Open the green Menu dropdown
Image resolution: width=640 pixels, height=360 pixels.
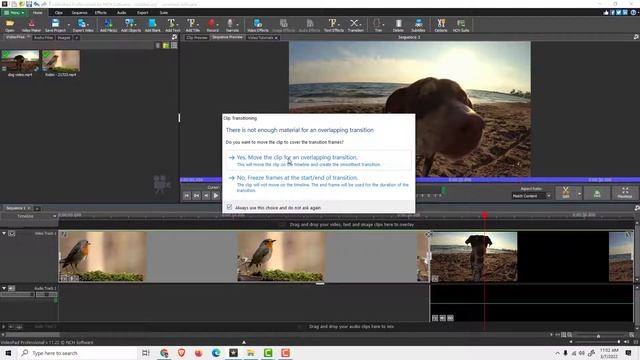(14, 13)
